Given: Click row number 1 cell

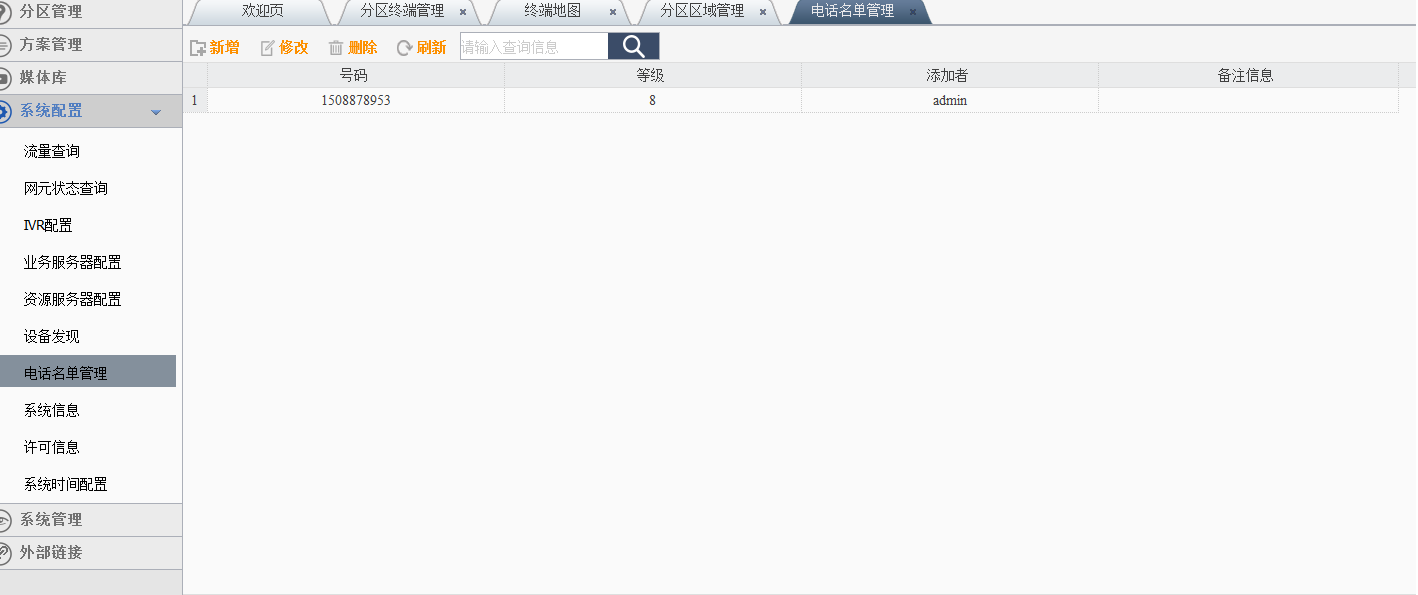Looking at the screenshot, I should point(194,100).
